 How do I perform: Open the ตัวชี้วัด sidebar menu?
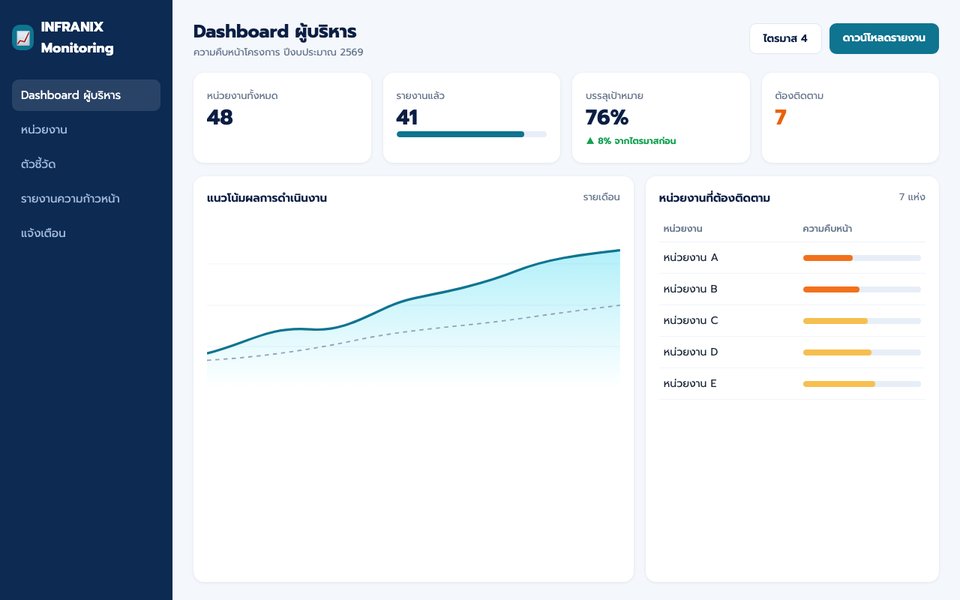86,164
